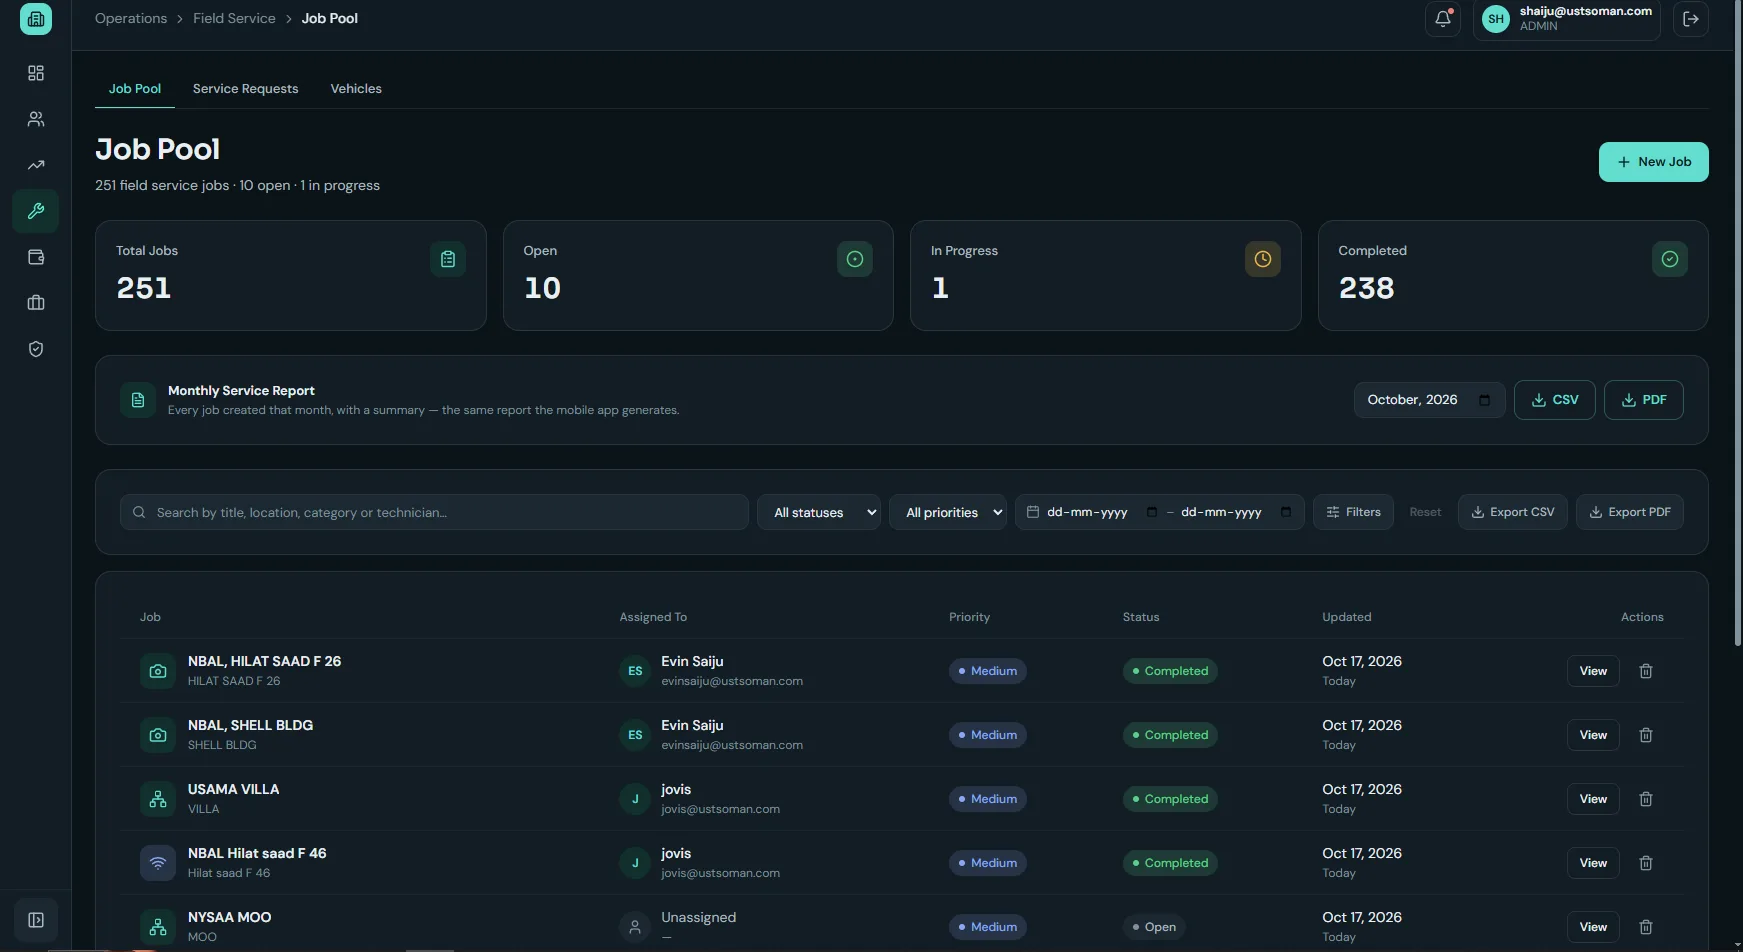Viewport: 1743px width, 952px height.
Task: Switch to the Service Requests tab
Action: coord(246,89)
